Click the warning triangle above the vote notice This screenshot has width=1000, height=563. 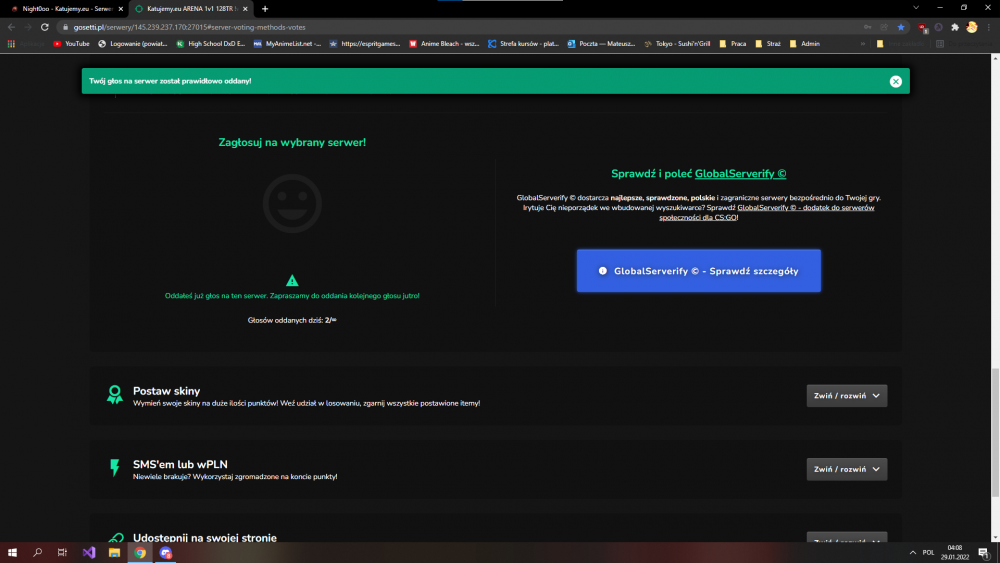(x=292, y=281)
